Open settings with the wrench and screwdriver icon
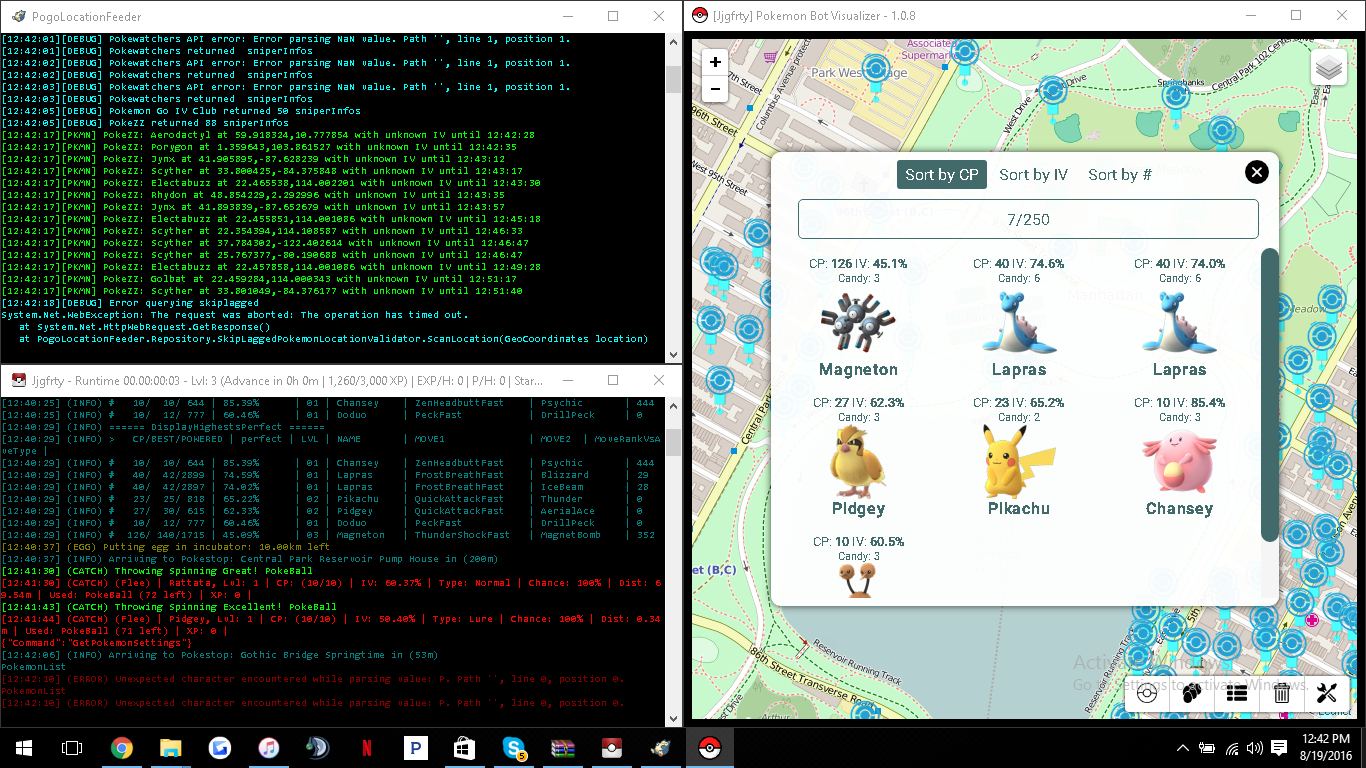This screenshot has width=1366, height=768. click(1327, 693)
